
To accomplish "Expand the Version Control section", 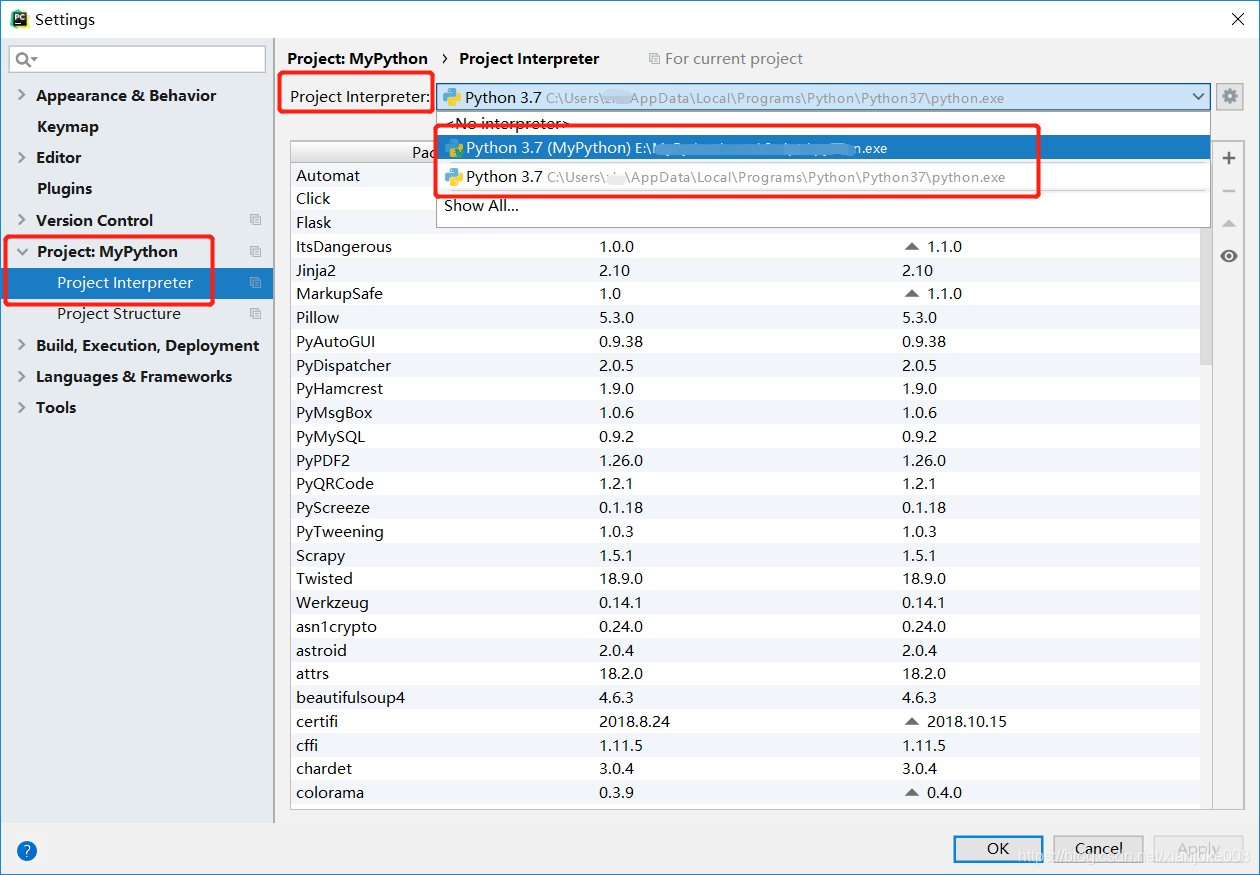I will 22,220.
